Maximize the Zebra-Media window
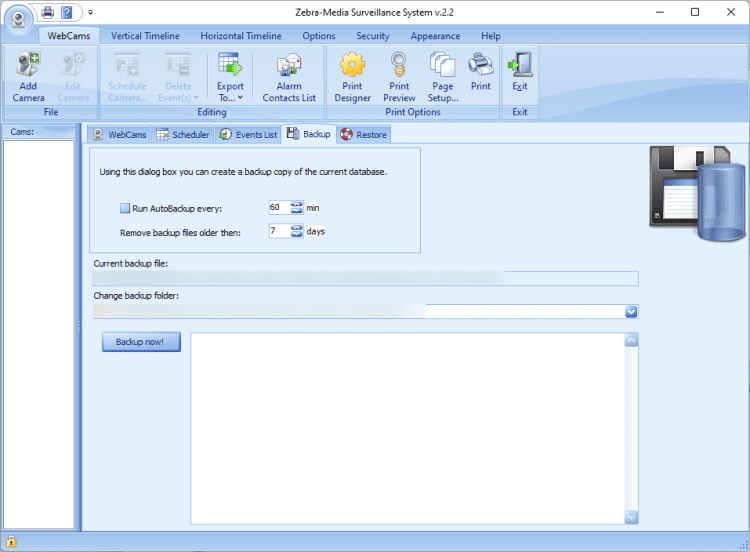Image resolution: width=750 pixels, height=552 pixels. (x=695, y=12)
